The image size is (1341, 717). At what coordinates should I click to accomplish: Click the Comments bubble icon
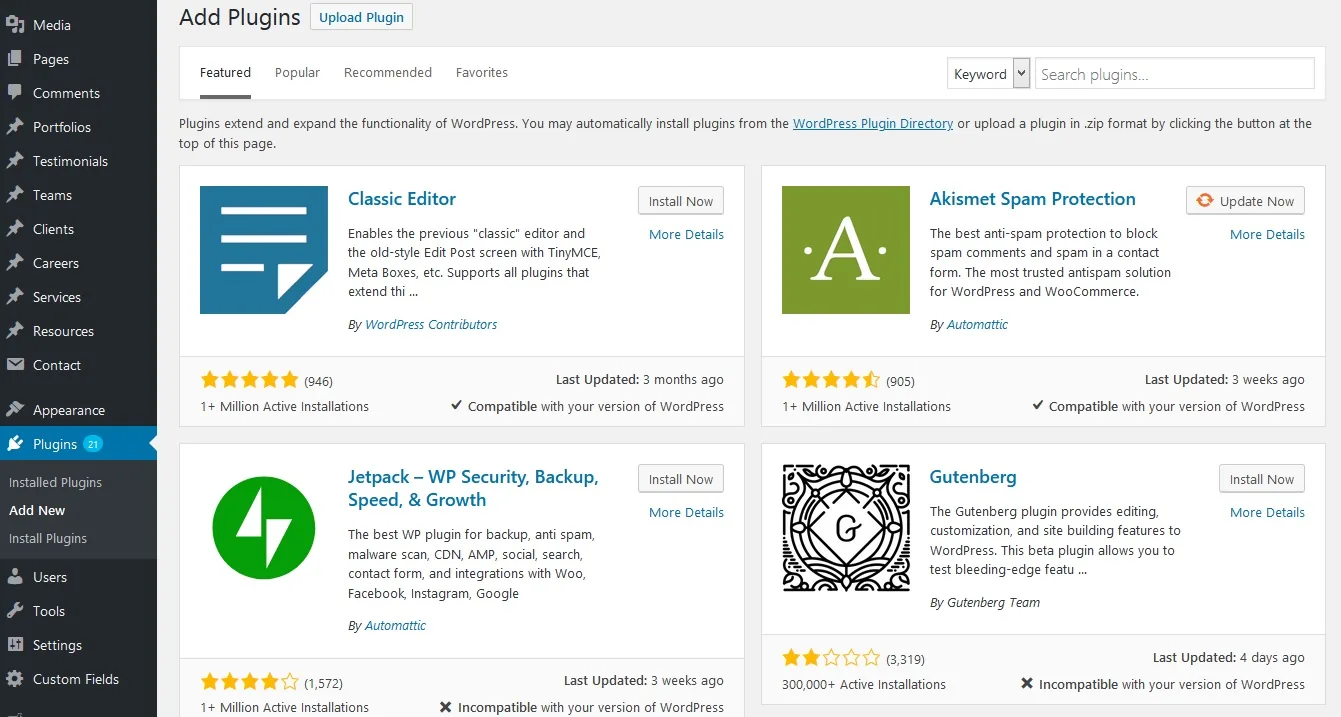[x=15, y=93]
